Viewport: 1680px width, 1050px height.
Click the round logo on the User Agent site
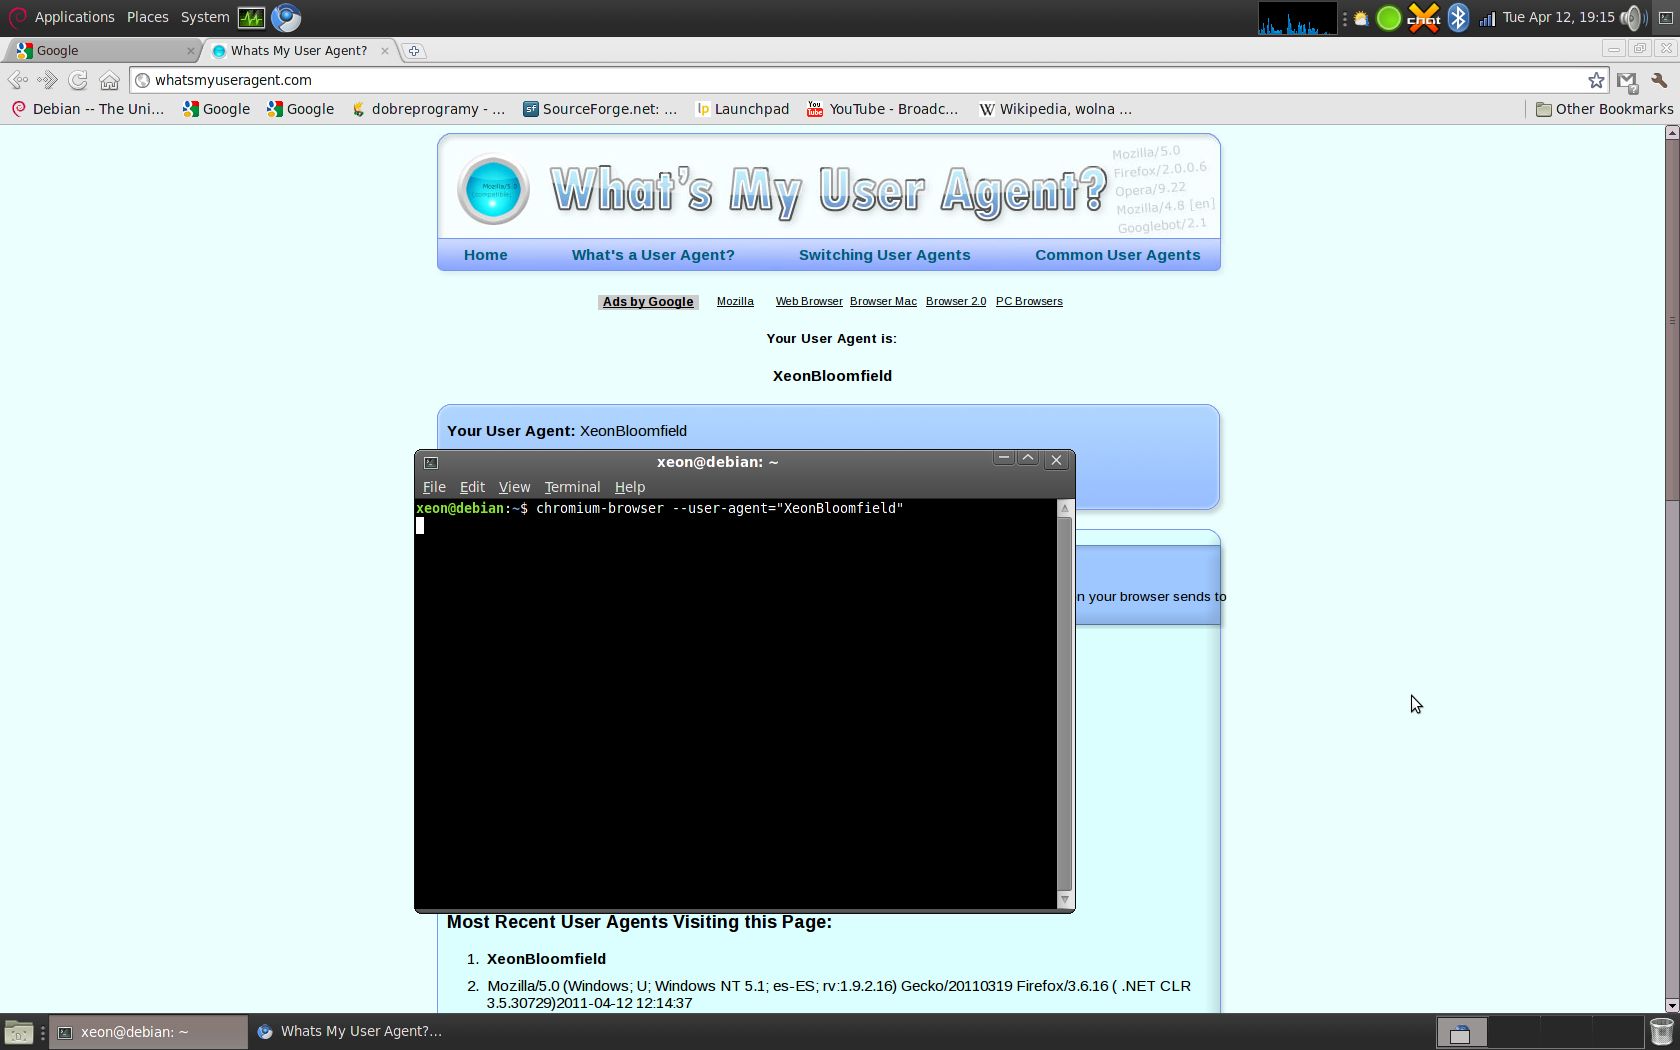pos(493,189)
